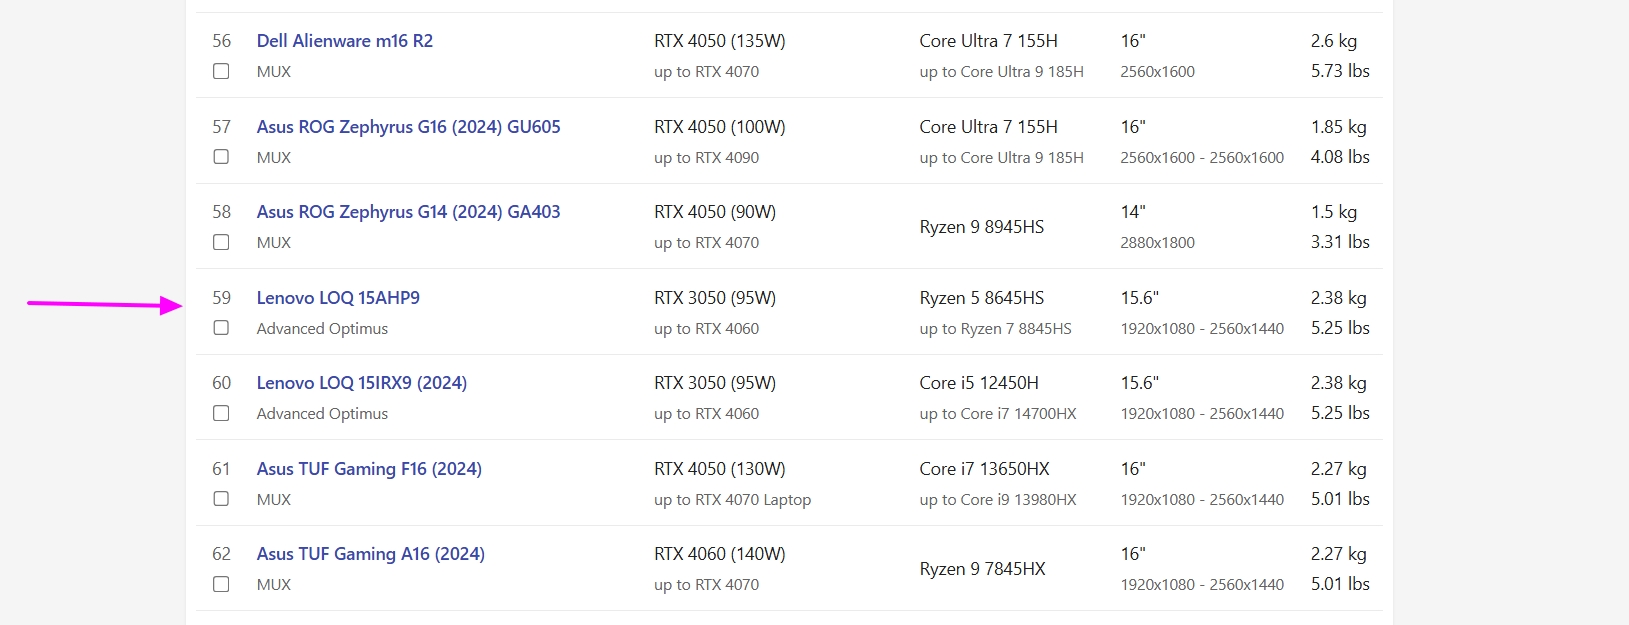The image size is (1629, 625).
Task: Mark the Lenovo LOQ 15IRX9 (2024) checkbox
Action: tap(221, 413)
